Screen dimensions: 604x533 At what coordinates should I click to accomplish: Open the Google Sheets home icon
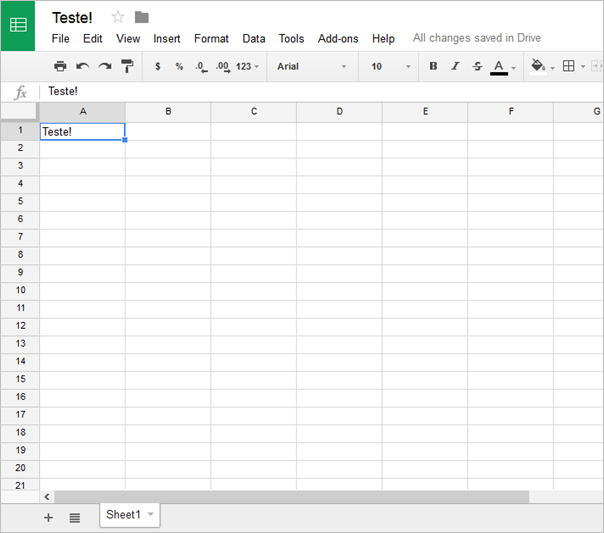tap(18, 25)
